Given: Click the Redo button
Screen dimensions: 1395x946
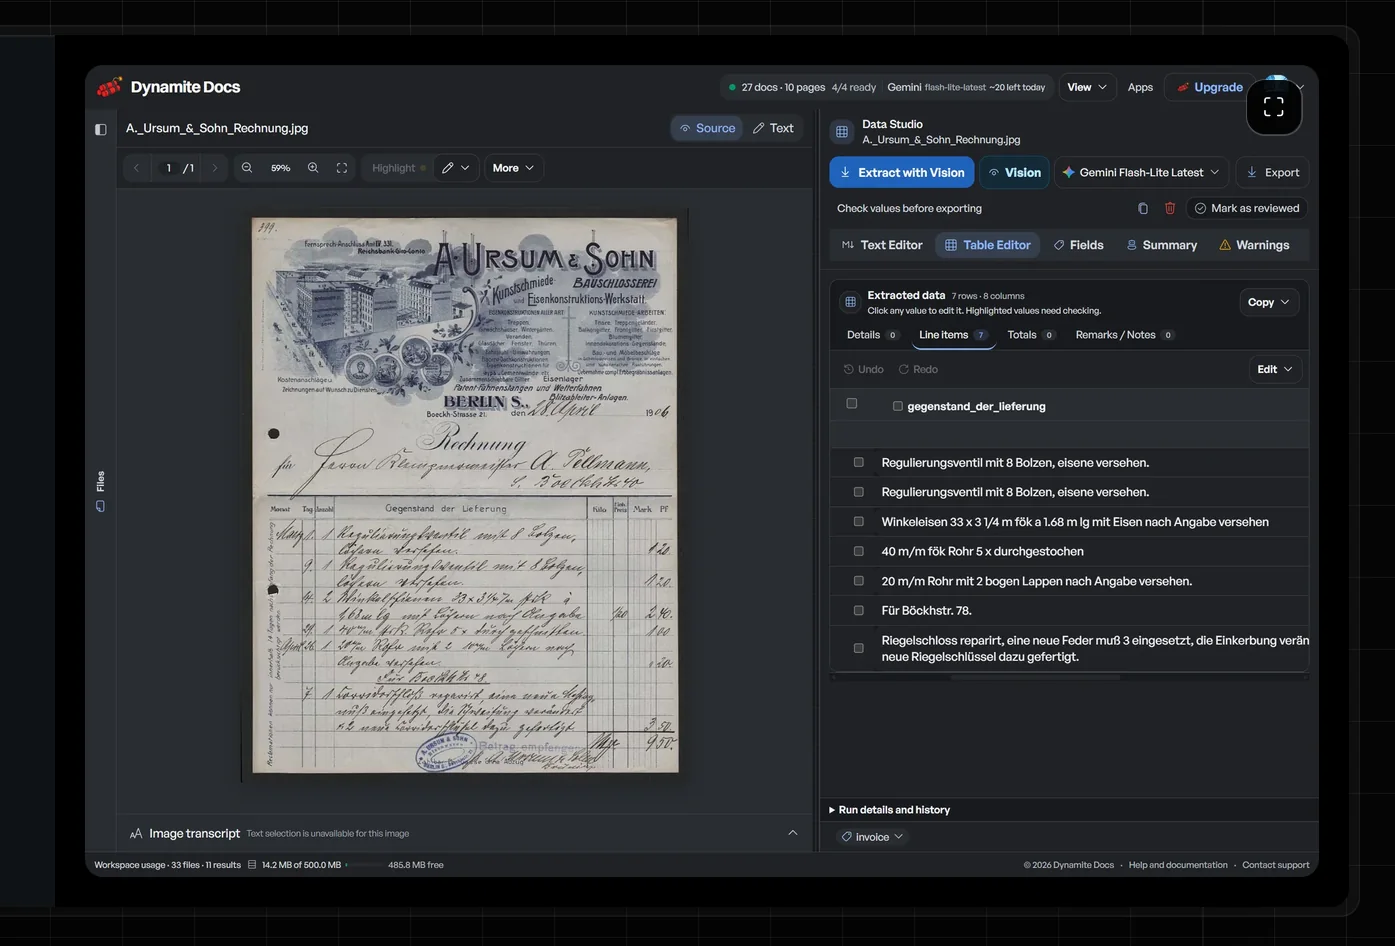Looking at the screenshot, I should (918, 369).
